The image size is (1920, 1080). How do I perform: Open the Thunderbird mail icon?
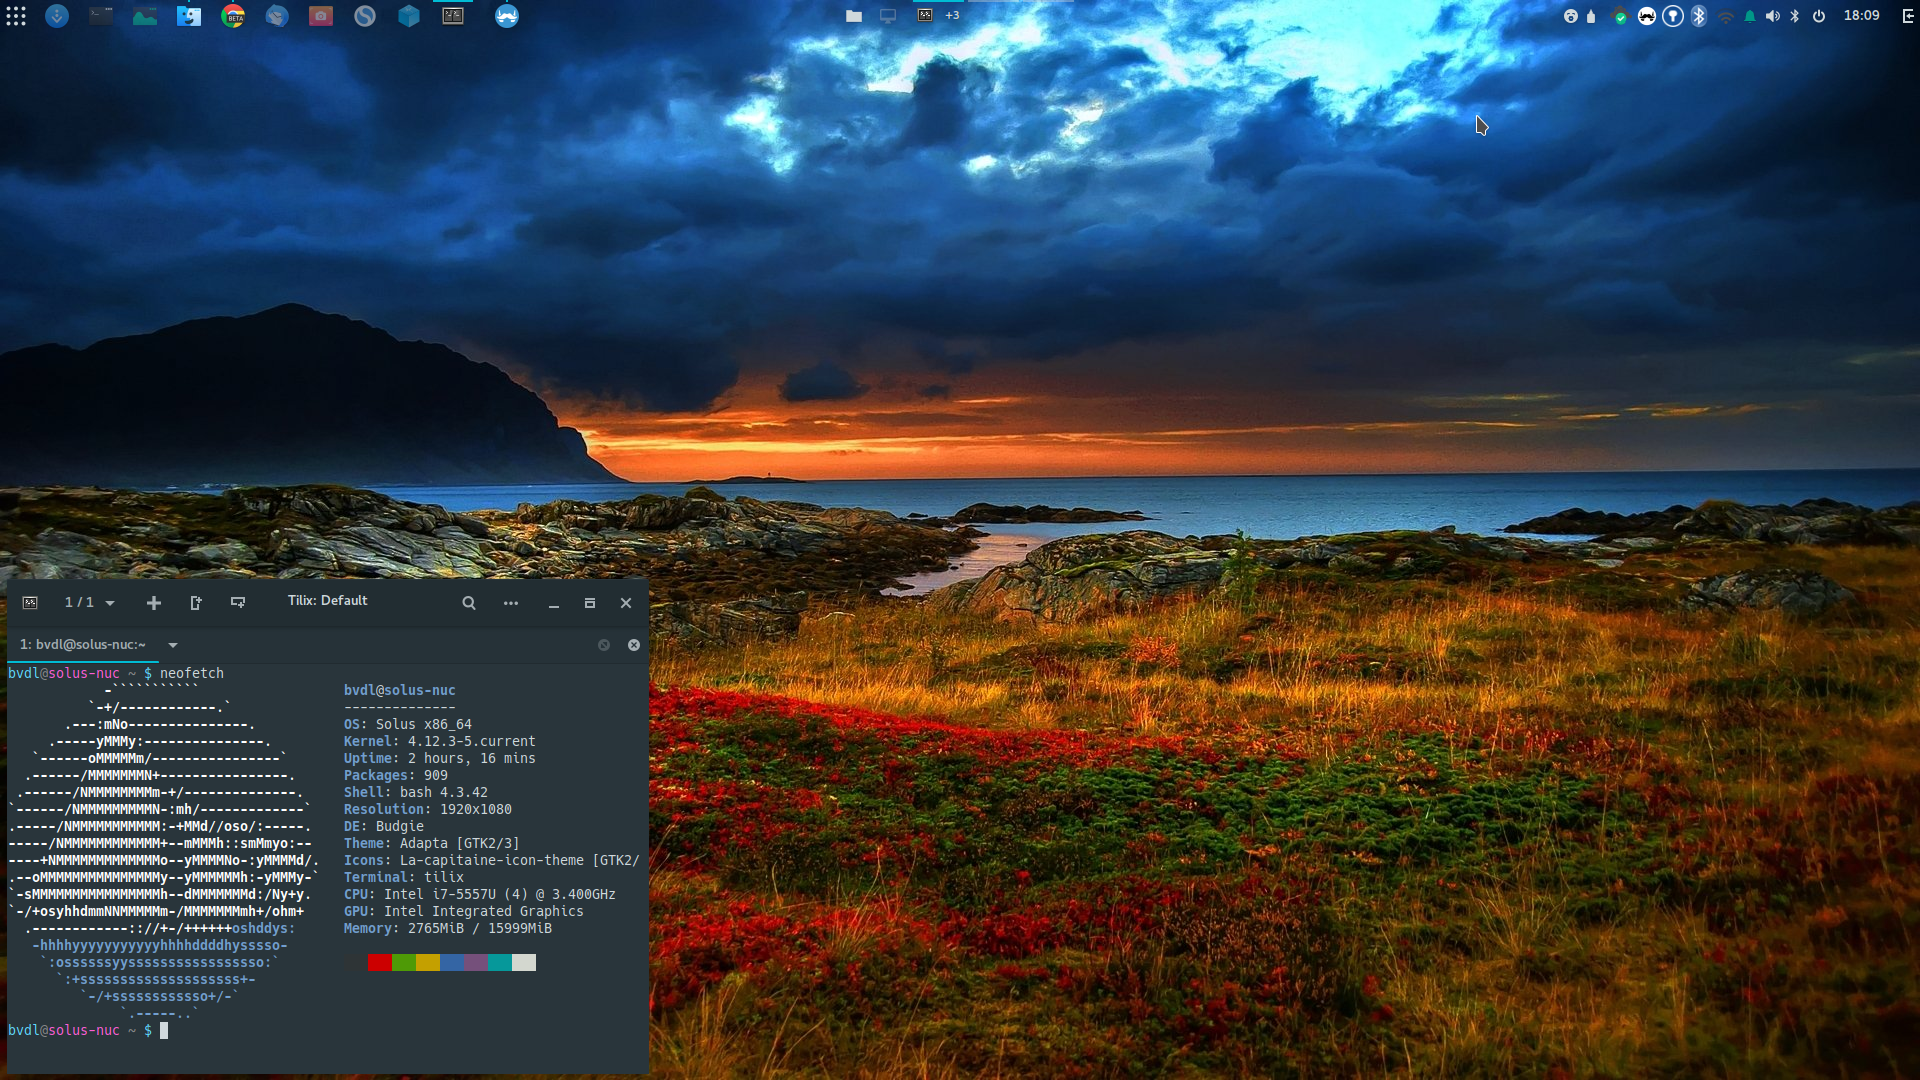[x=277, y=16]
